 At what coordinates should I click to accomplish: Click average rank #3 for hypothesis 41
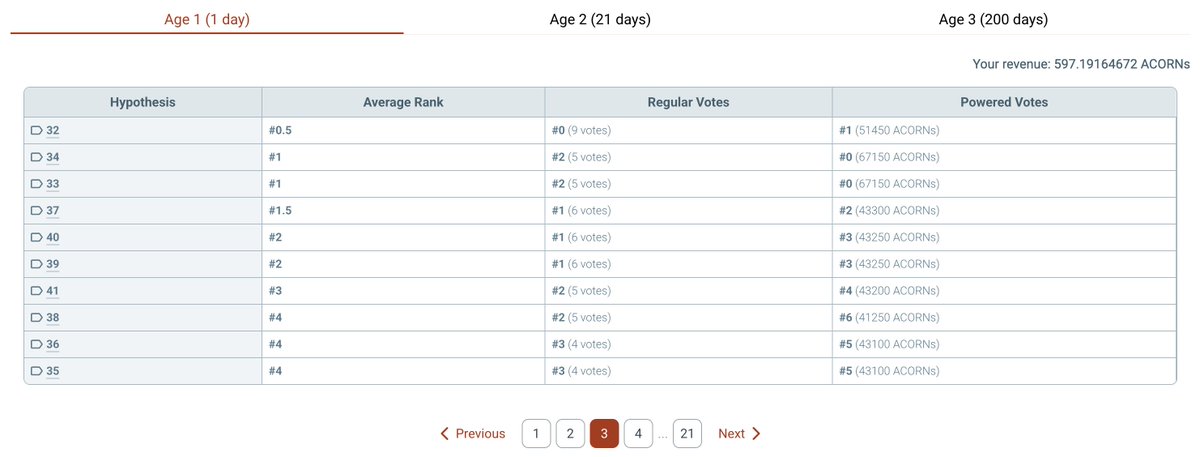click(404, 291)
